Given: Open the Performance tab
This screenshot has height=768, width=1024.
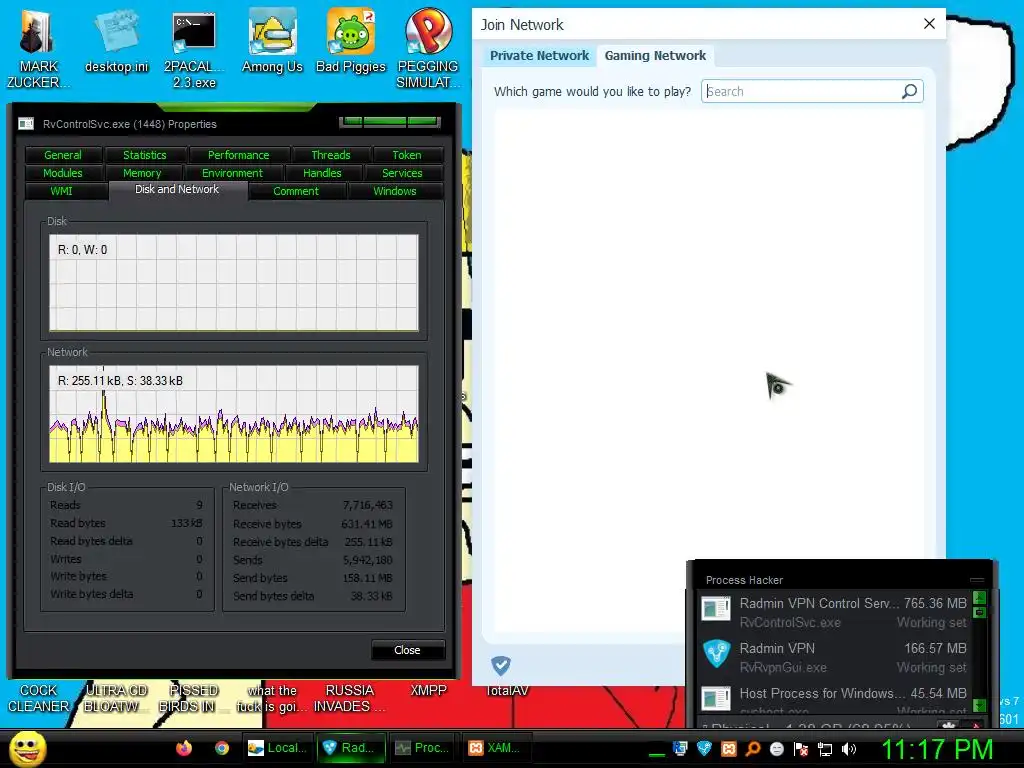Looking at the screenshot, I should tap(238, 155).
